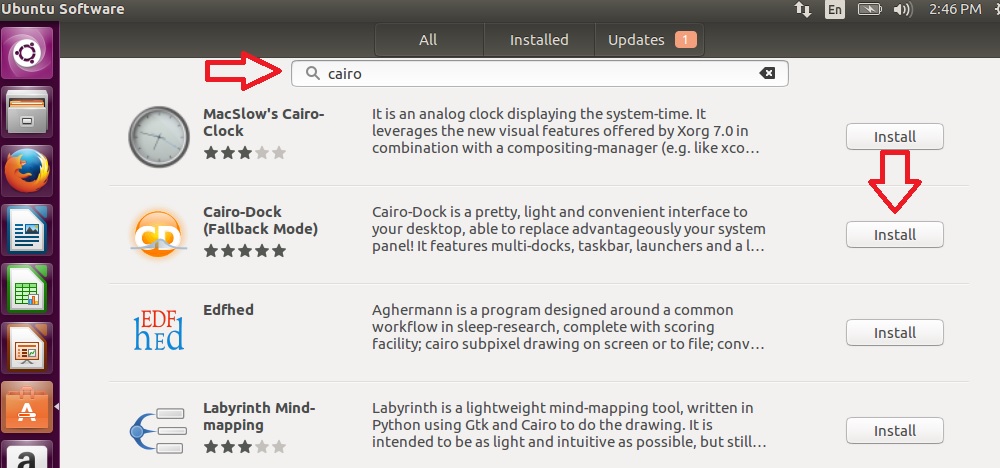The height and width of the screenshot is (468, 1000).
Task: Open the Amazon launcher icon
Action: point(27,455)
